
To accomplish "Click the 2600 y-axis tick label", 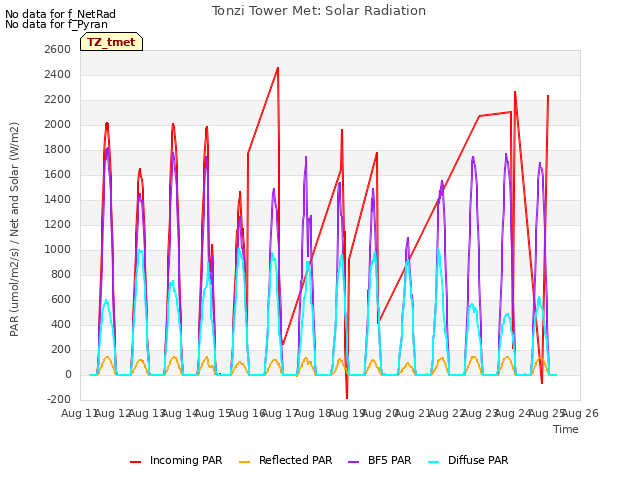I will (58, 49).
